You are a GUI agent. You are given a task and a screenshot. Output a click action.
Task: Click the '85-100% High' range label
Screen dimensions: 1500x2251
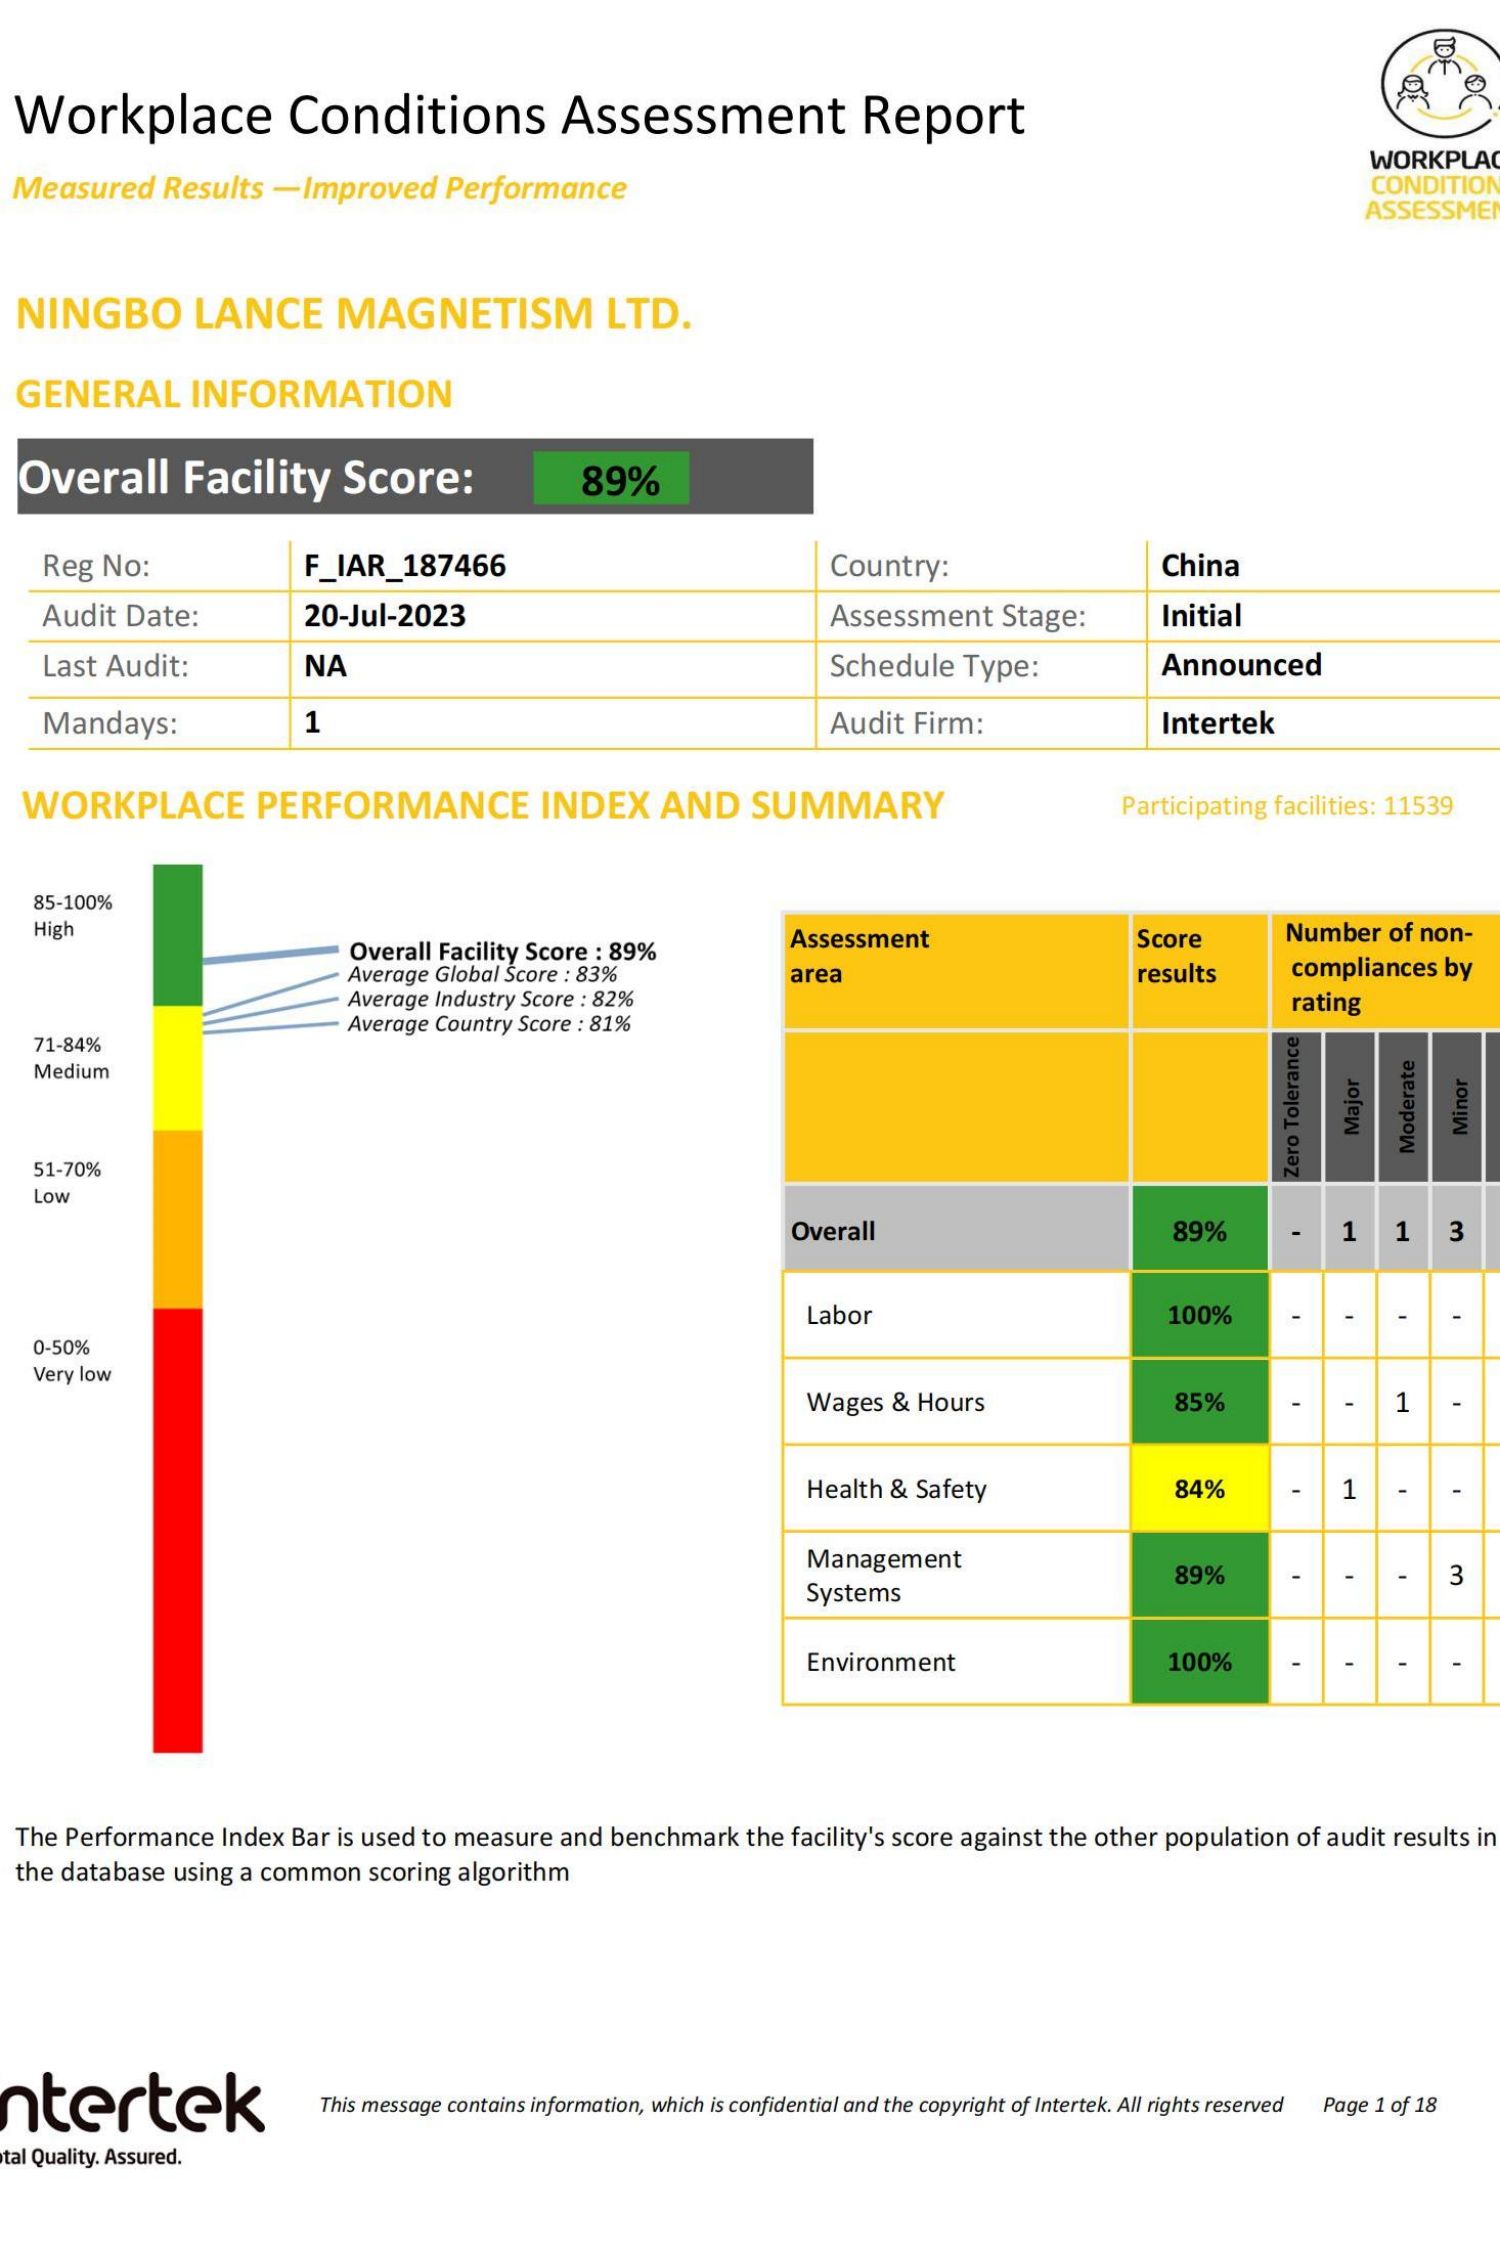72,916
